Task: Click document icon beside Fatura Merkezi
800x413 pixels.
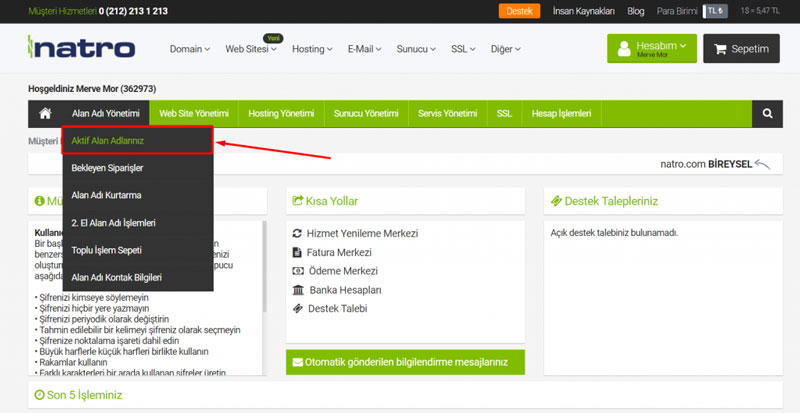Action: pos(296,252)
